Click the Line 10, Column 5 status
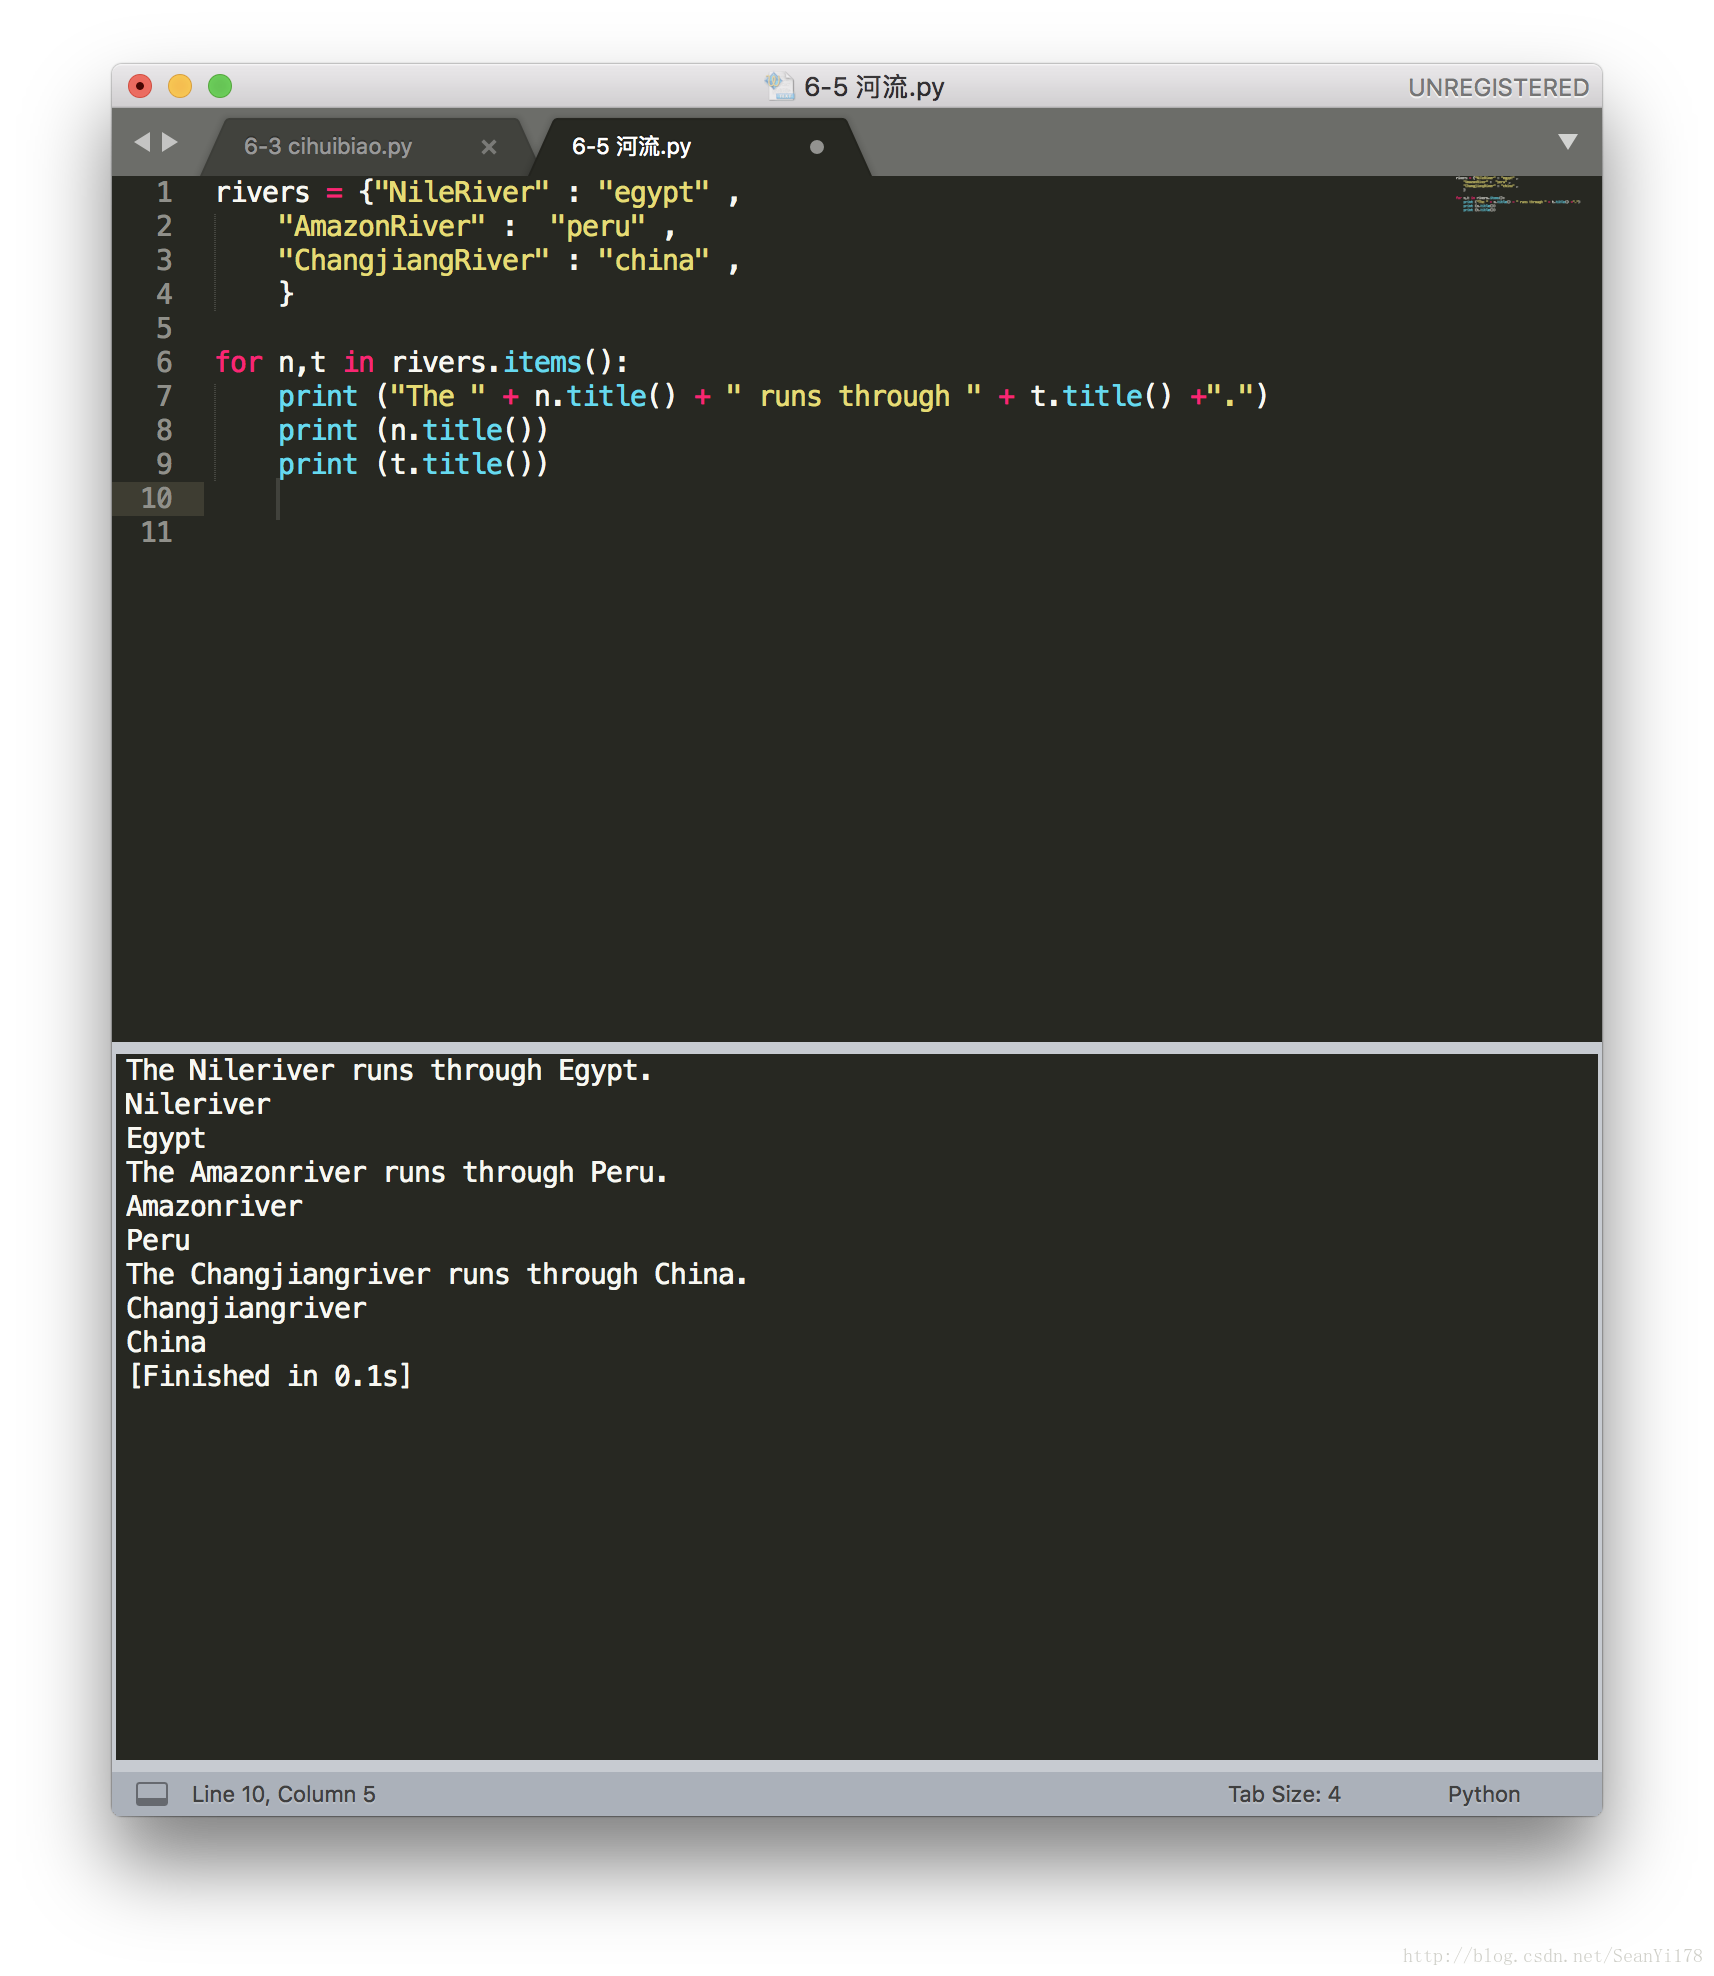The height and width of the screenshot is (1976, 1714). point(284,1794)
